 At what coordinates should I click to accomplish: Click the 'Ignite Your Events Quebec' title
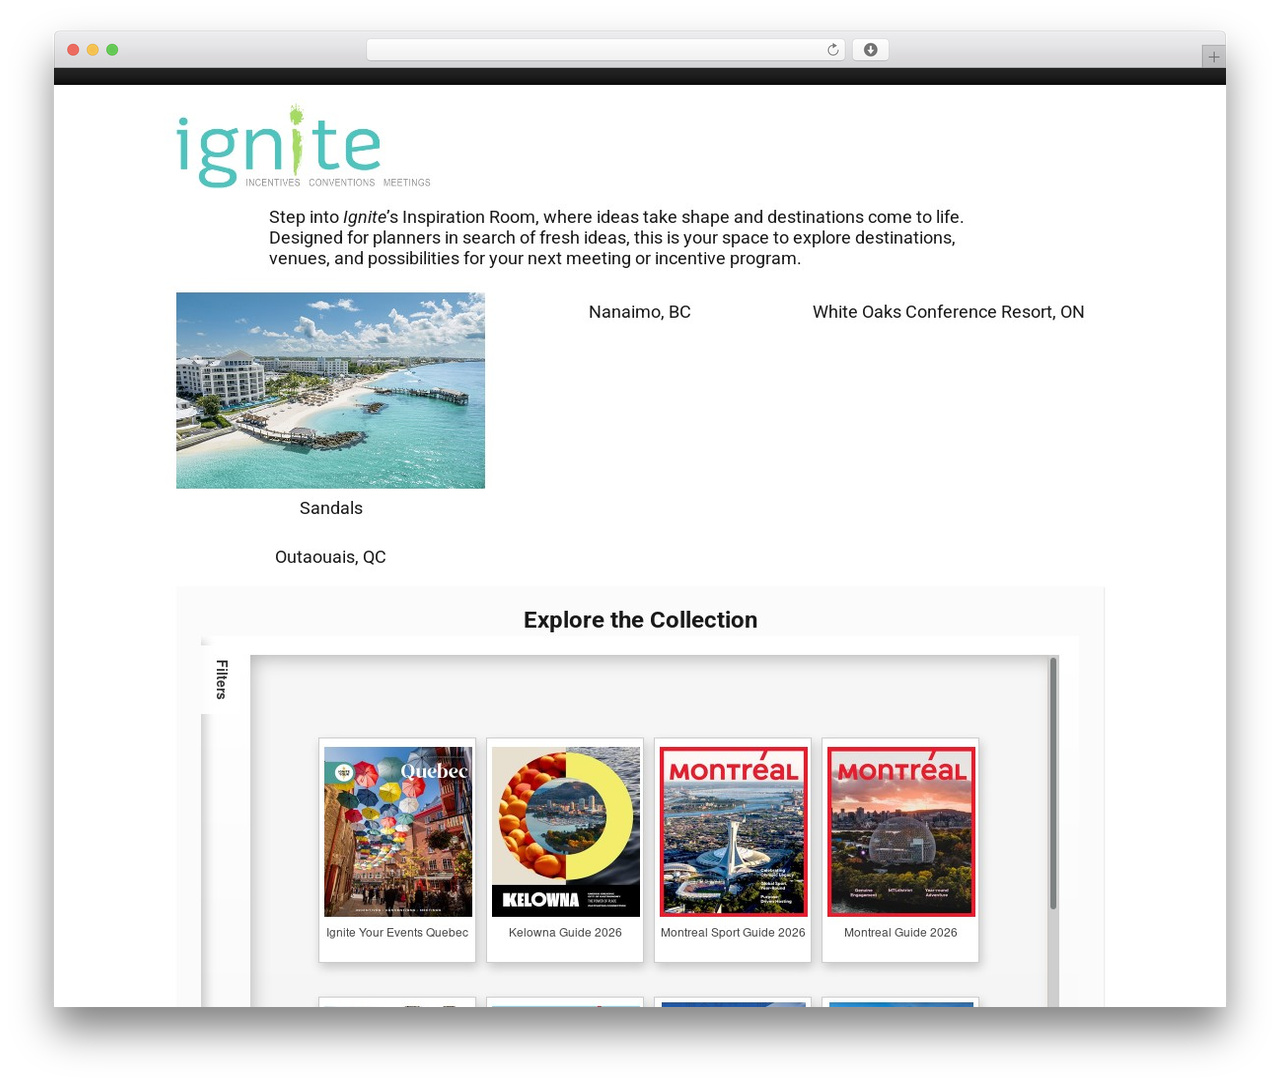click(397, 933)
